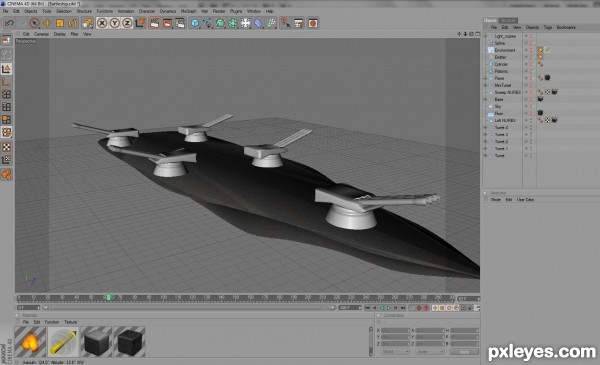Expand the MiniTurret object
The image size is (600, 365).
click(486, 85)
